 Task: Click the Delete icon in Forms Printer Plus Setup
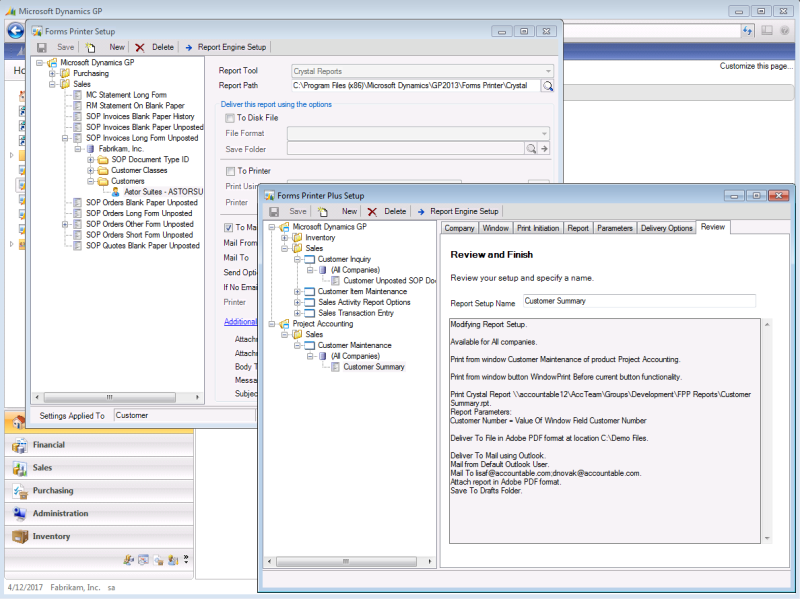point(372,212)
